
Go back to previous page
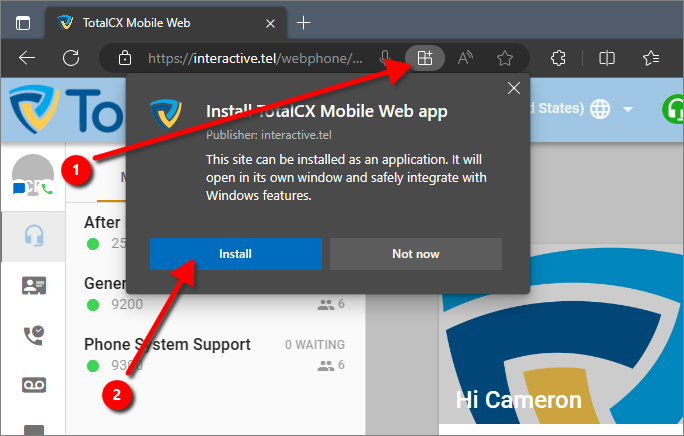point(27,58)
